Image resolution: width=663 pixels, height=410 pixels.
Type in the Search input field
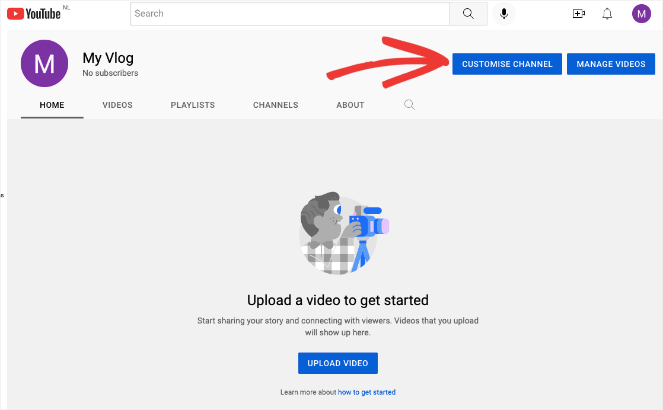pyautogui.click(x=290, y=14)
